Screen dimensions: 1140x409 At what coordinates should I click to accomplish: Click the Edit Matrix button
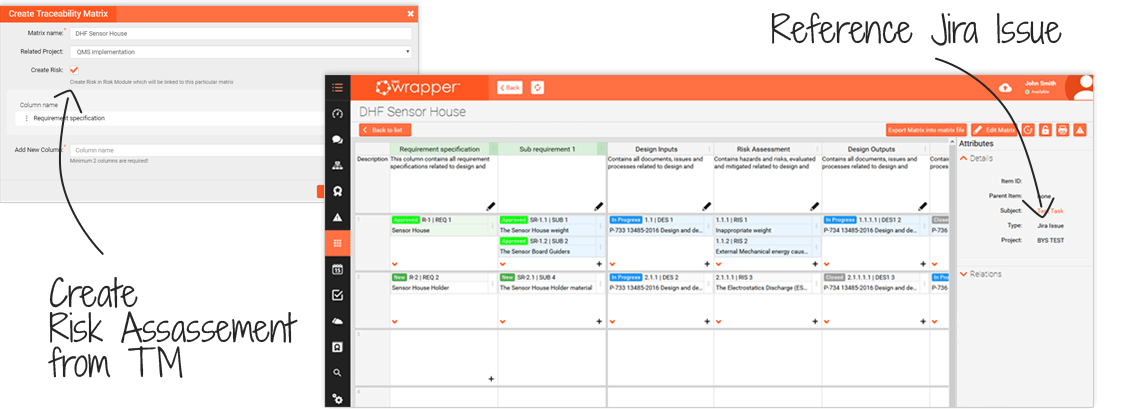point(994,130)
